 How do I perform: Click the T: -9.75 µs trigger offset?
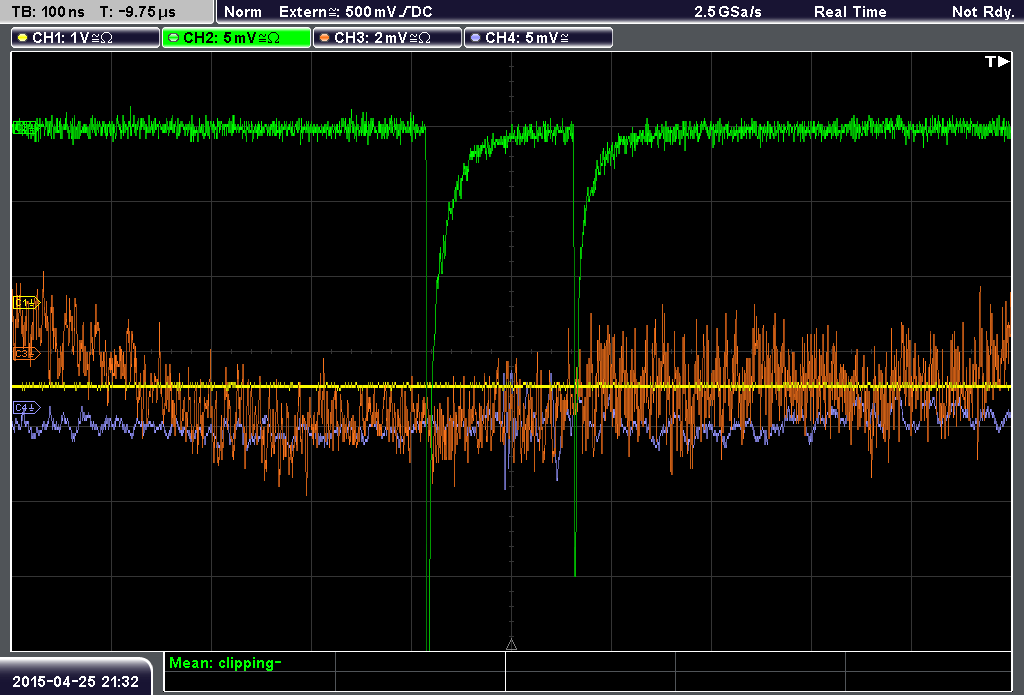click(x=137, y=12)
